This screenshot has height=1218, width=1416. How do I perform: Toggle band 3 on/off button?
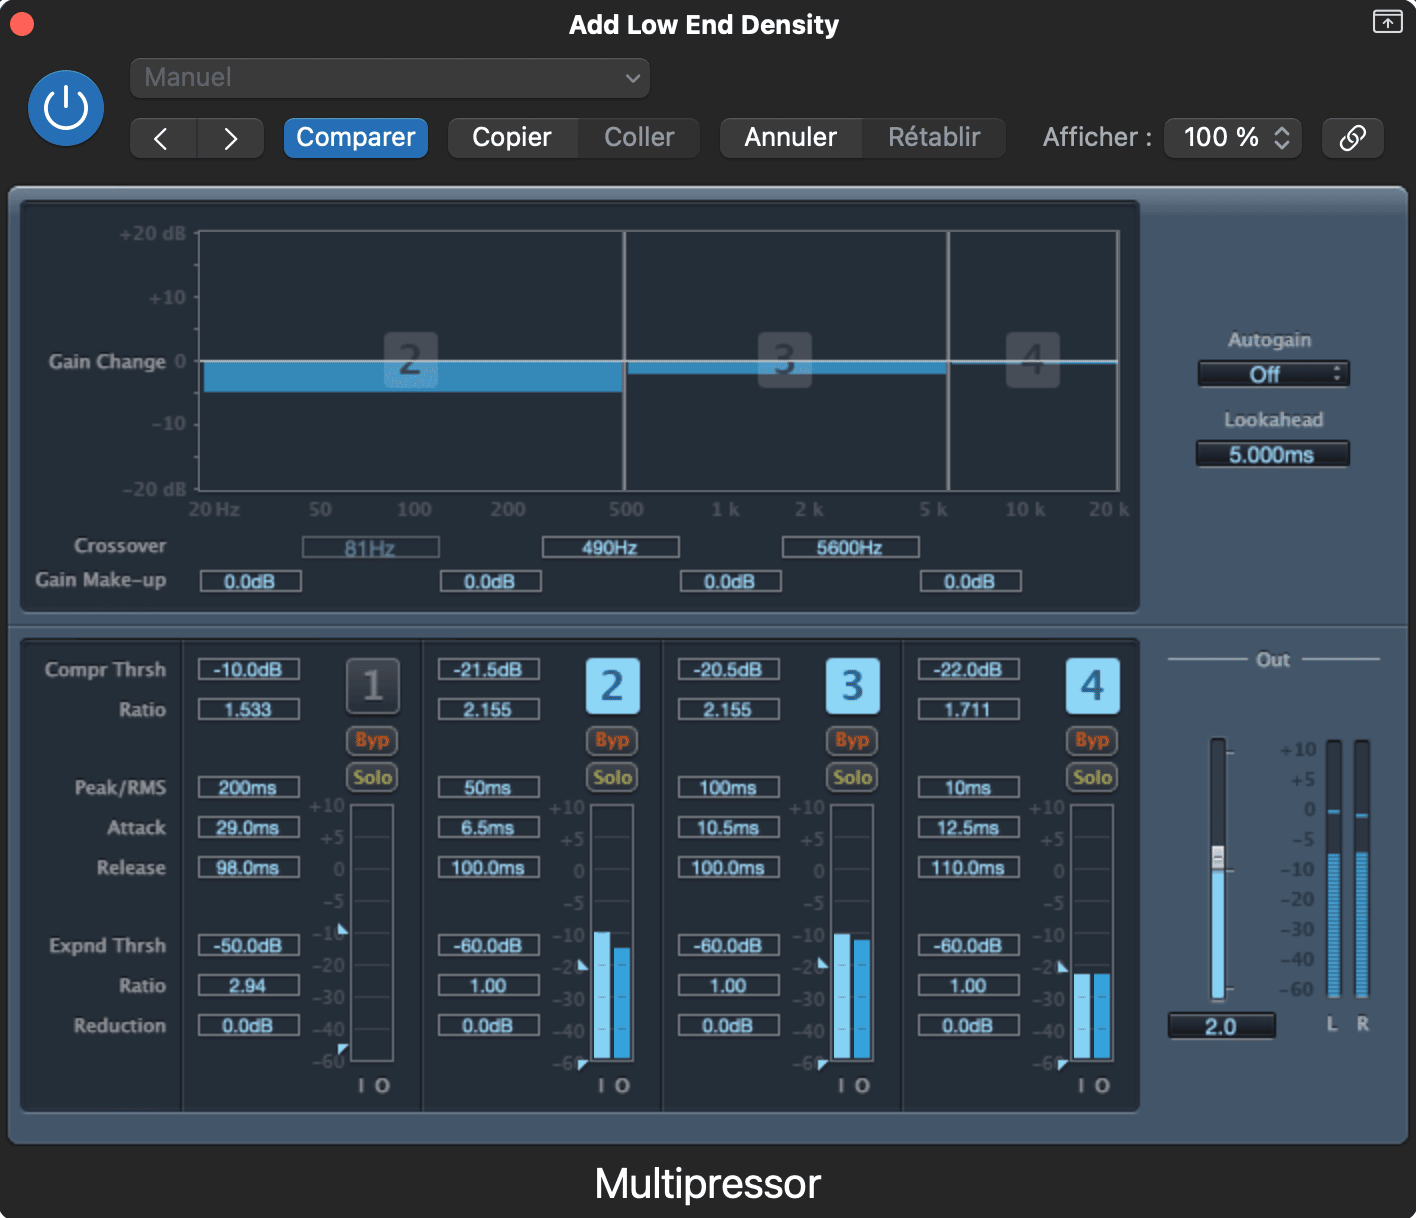pos(852,686)
